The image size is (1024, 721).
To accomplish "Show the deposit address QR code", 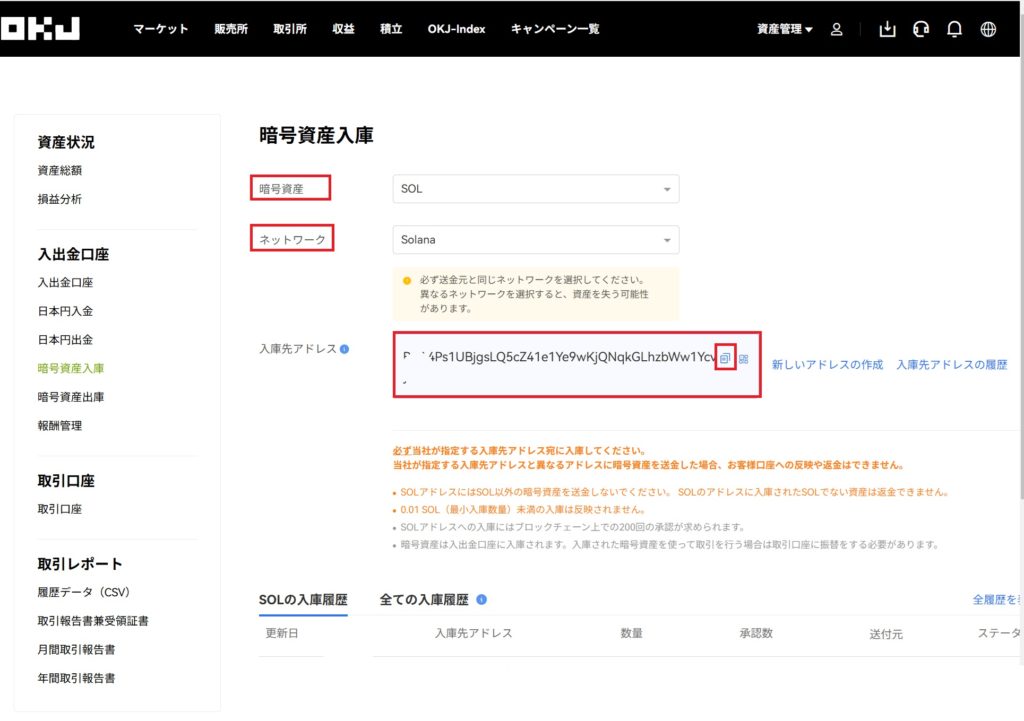I will pyautogui.click(x=743, y=359).
